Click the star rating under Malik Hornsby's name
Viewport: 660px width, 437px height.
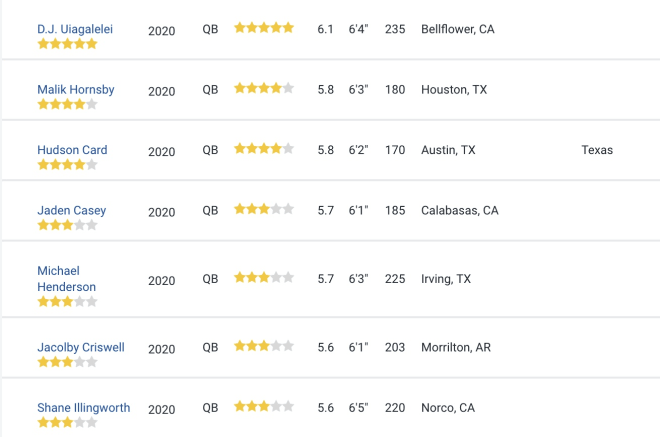click(x=67, y=104)
